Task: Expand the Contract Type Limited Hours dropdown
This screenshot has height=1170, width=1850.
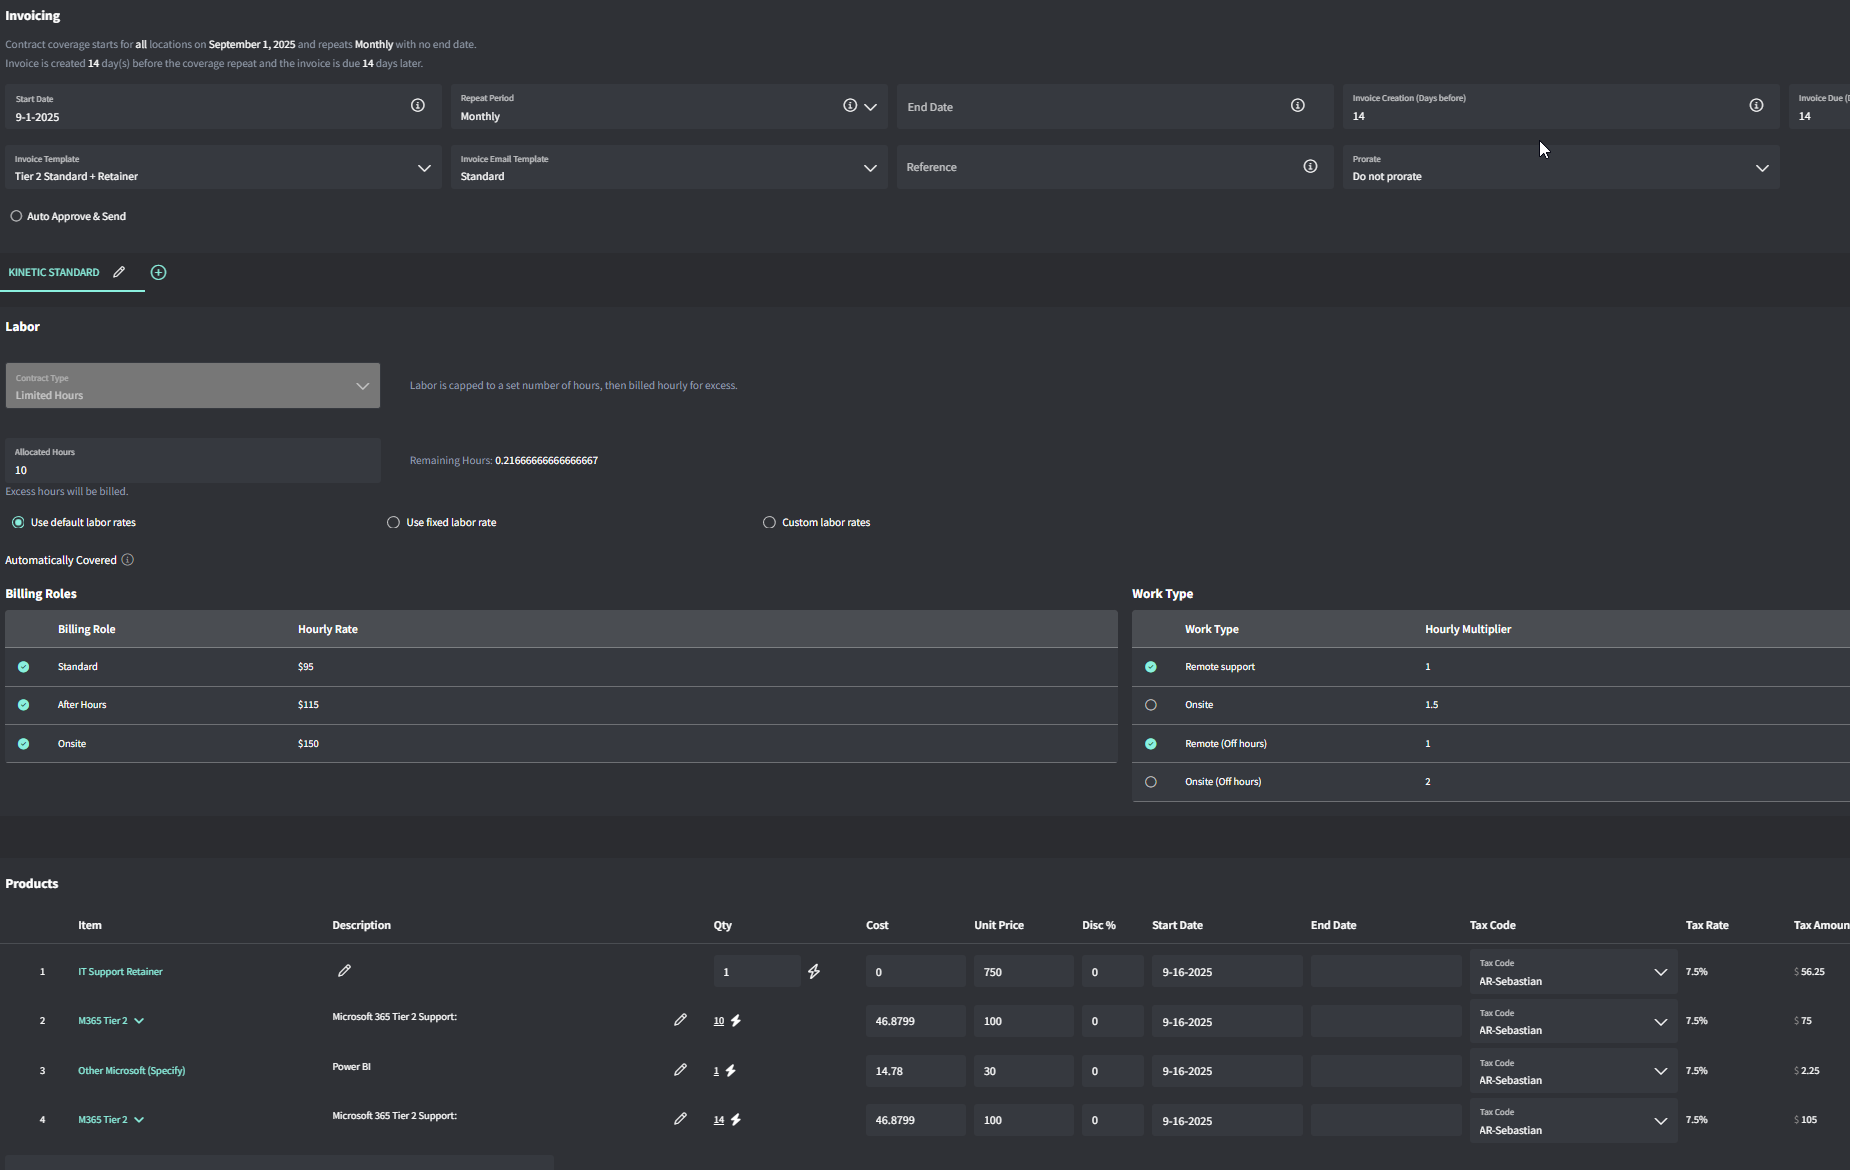Action: tap(193, 385)
